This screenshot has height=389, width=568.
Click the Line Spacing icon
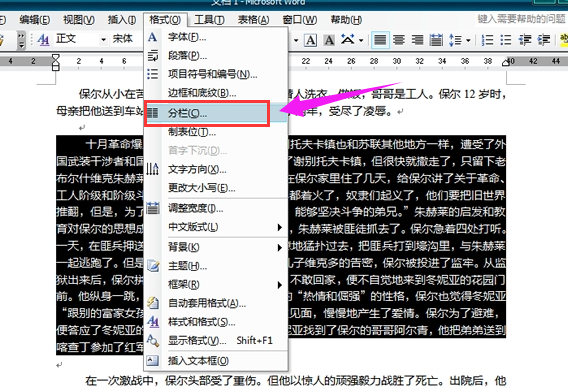[x=456, y=40]
